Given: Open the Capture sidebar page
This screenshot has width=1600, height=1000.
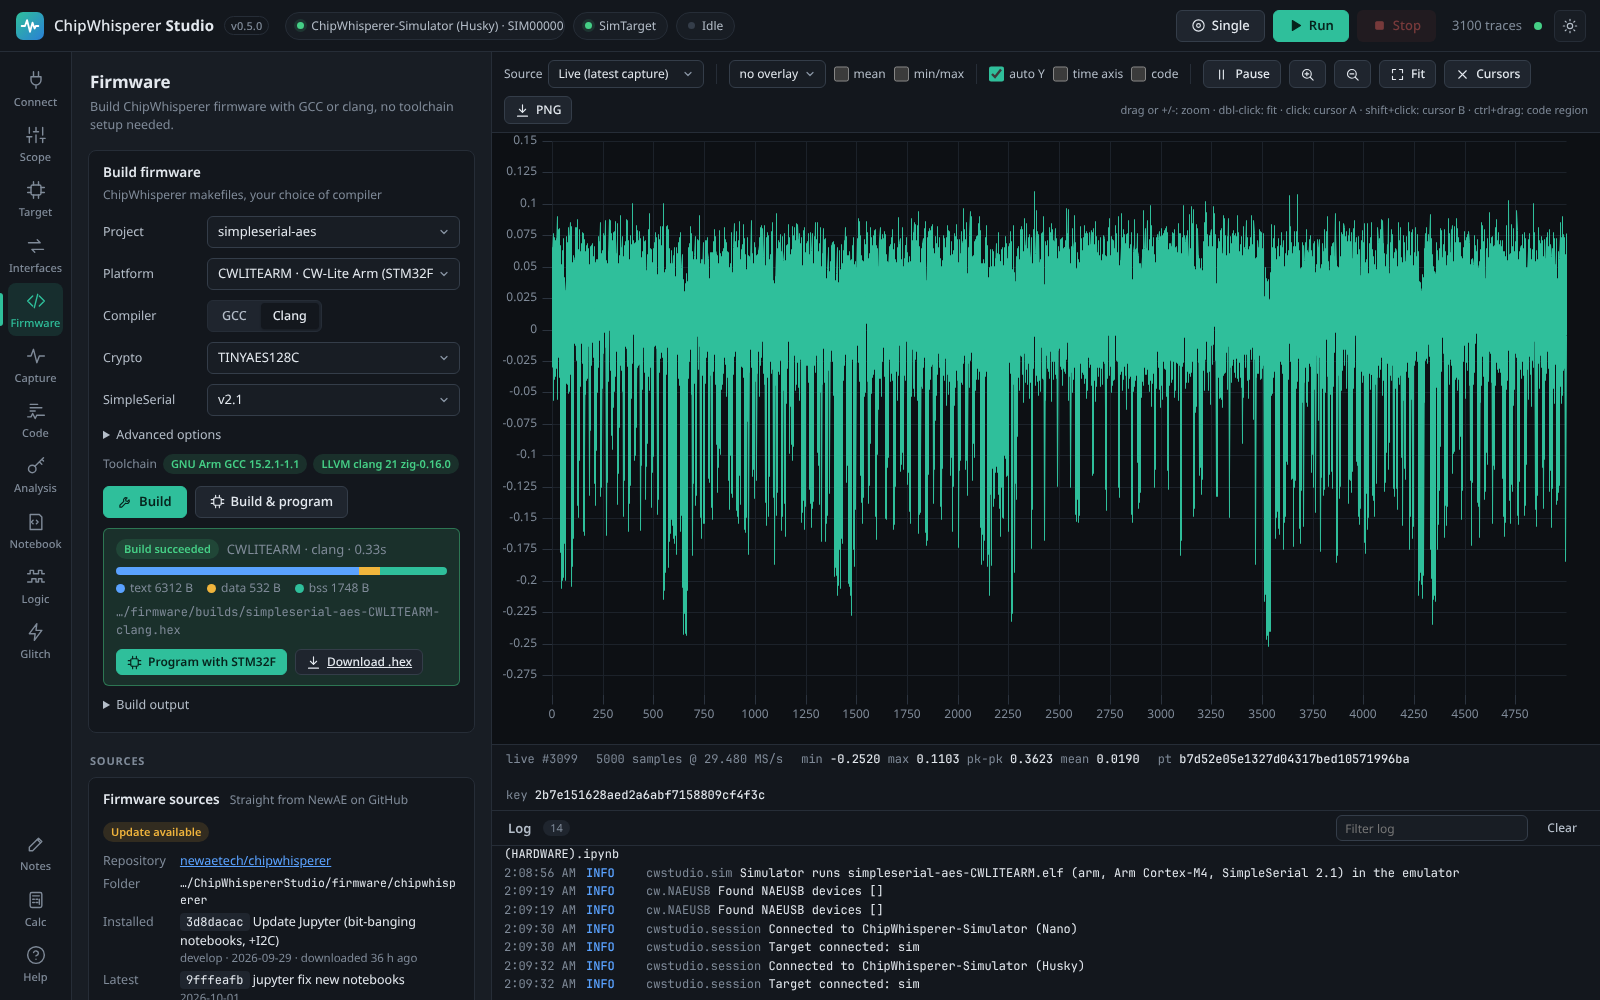Looking at the screenshot, I should (x=35, y=365).
